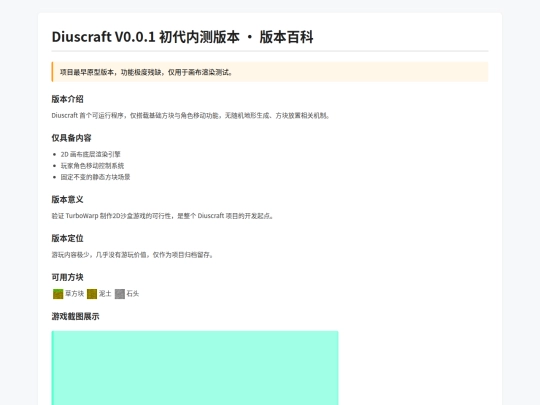
Task: Click the 游戏截图展示 heading
Action: pos(75,316)
